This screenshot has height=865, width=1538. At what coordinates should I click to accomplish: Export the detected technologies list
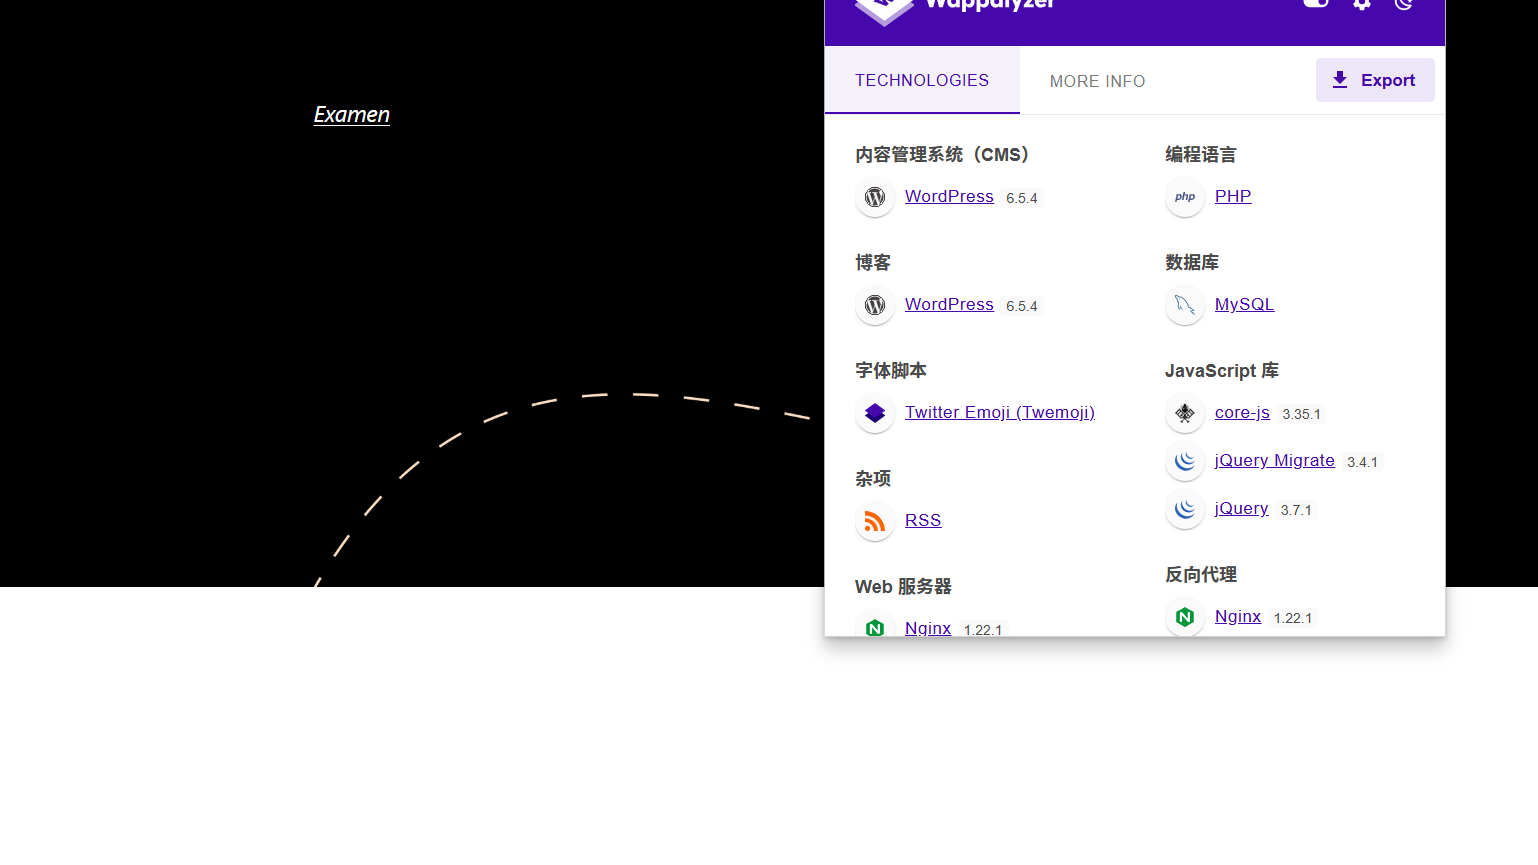click(1375, 80)
